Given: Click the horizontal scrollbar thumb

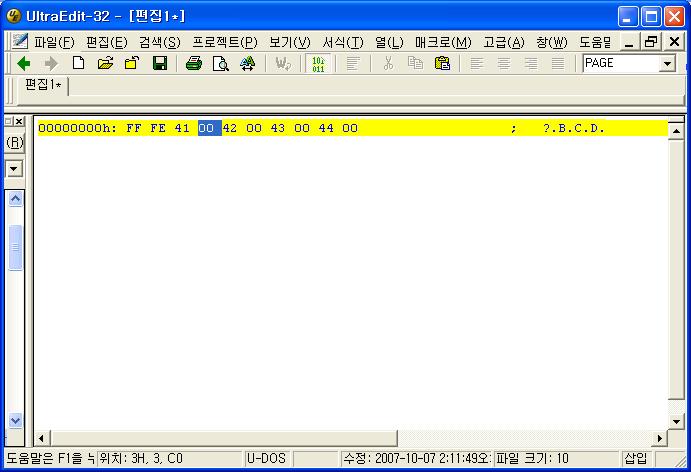Looking at the screenshot, I should [223, 439].
